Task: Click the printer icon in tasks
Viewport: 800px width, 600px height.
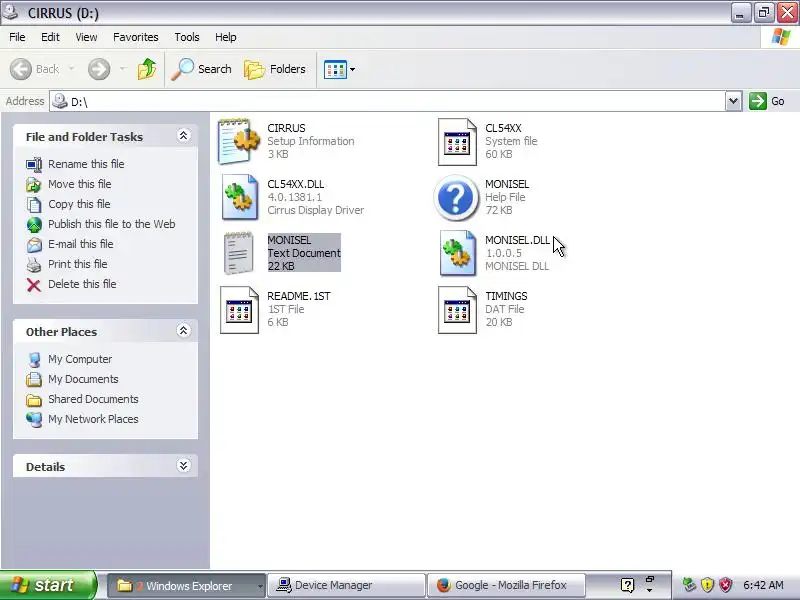Action: tap(34, 264)
